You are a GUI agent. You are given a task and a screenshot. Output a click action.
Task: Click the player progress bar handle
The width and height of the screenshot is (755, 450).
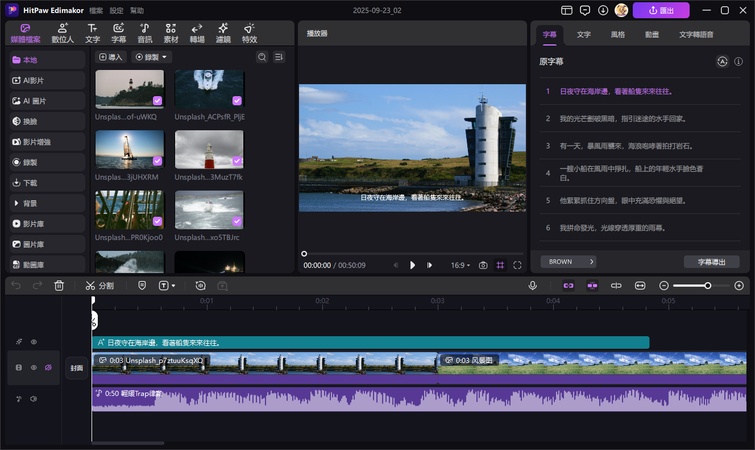pyautogui.click(x=304, y=254)
